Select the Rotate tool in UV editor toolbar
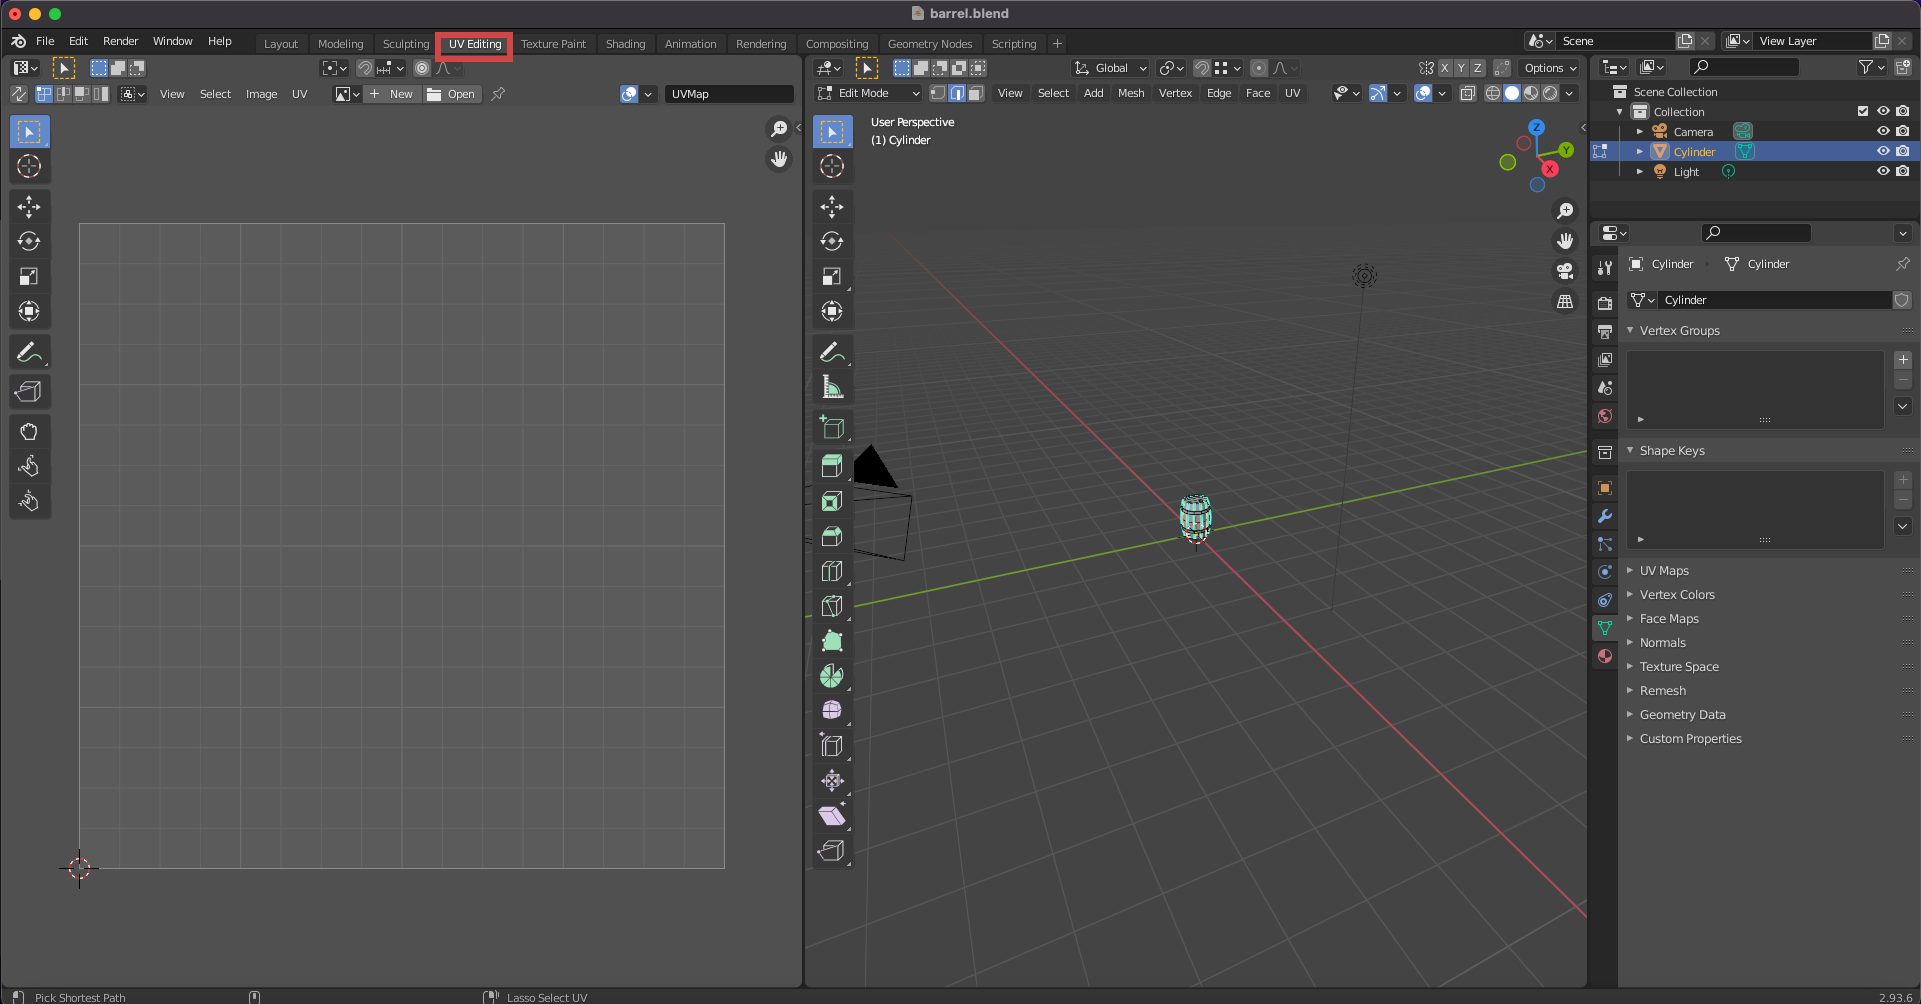 (x=29, y=241)
